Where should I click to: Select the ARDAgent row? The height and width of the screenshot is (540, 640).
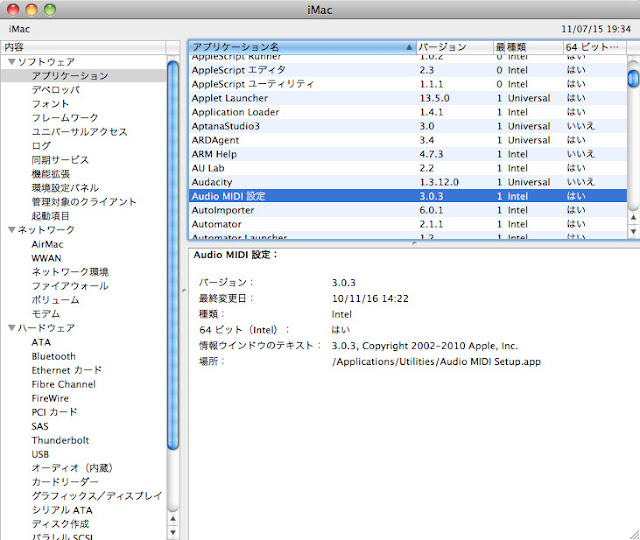coord(407,140)
